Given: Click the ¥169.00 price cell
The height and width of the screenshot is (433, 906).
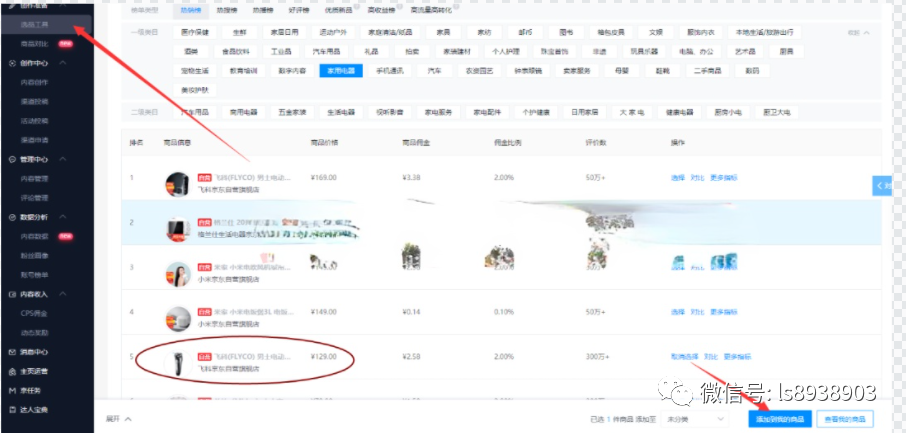Looking at the screenshot, I should pyautogui.click(x=324, y=177).
